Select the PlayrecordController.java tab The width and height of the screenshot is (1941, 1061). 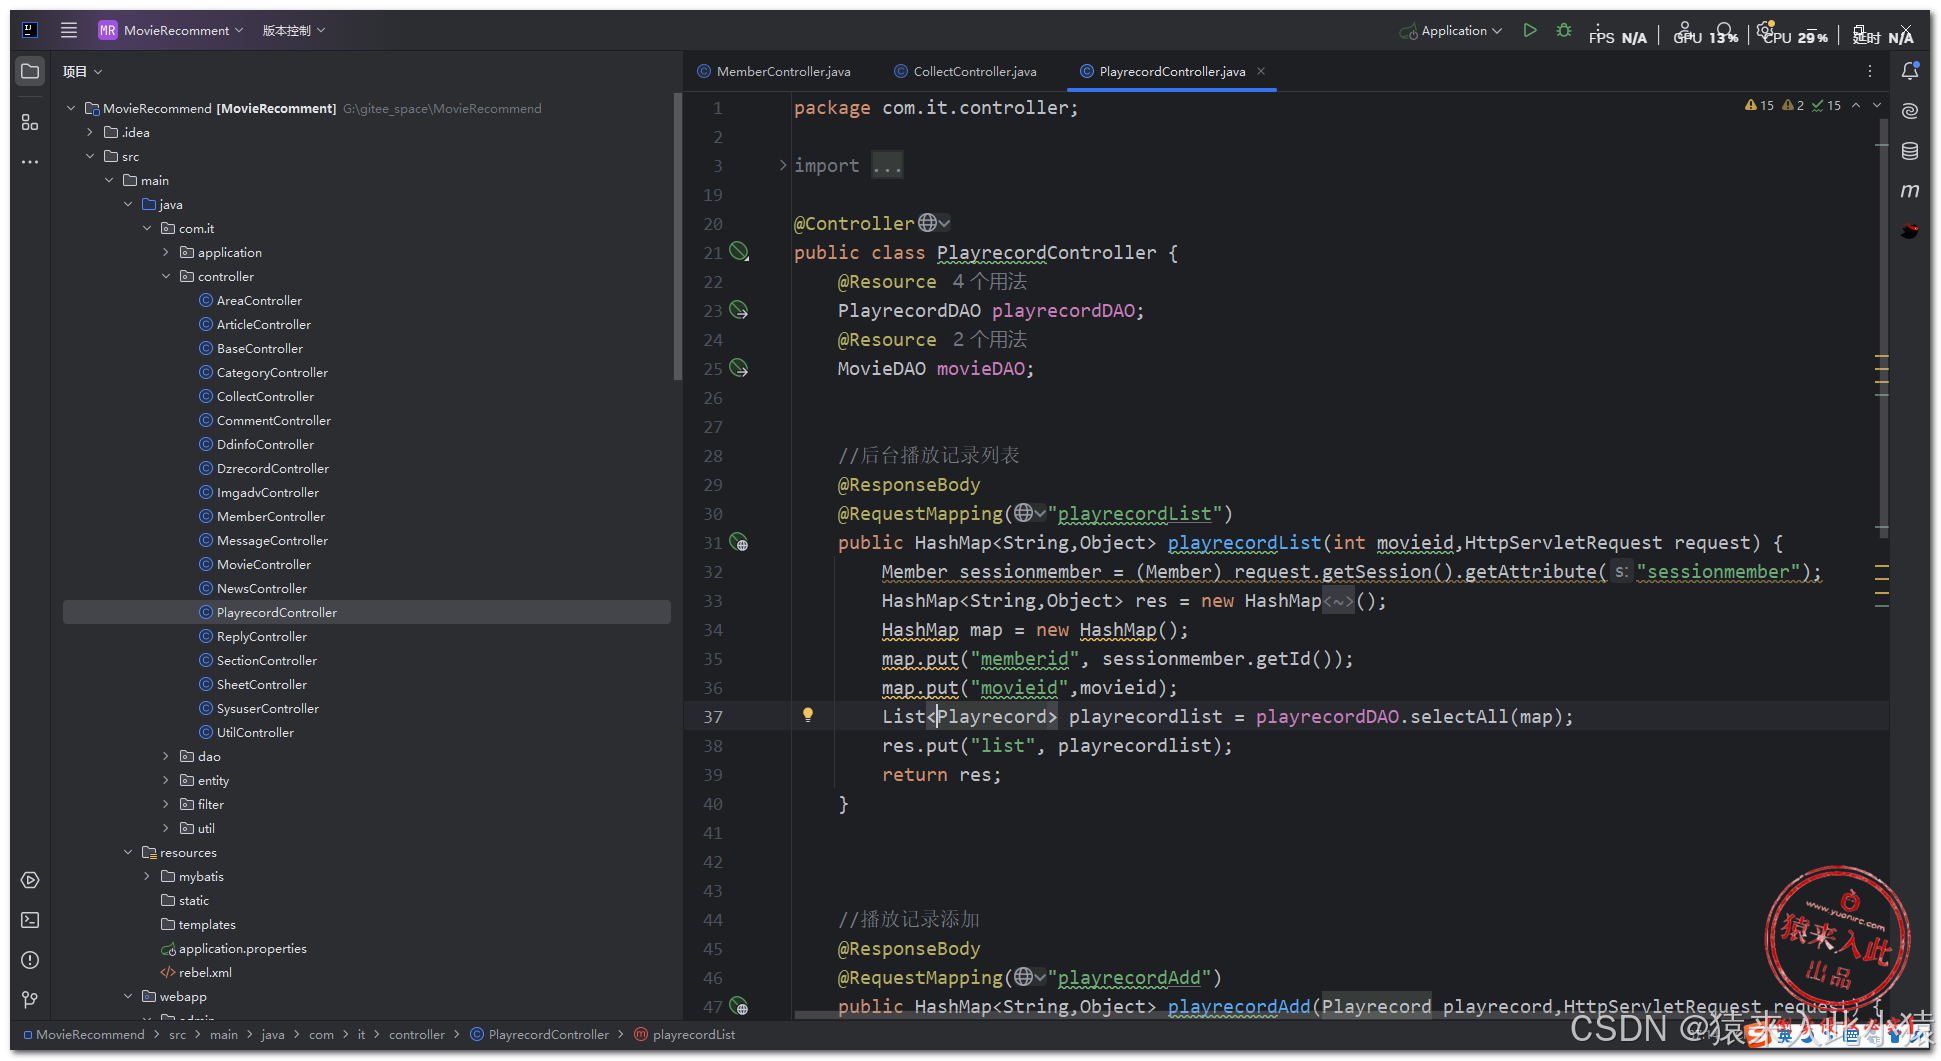(1172, 71)
